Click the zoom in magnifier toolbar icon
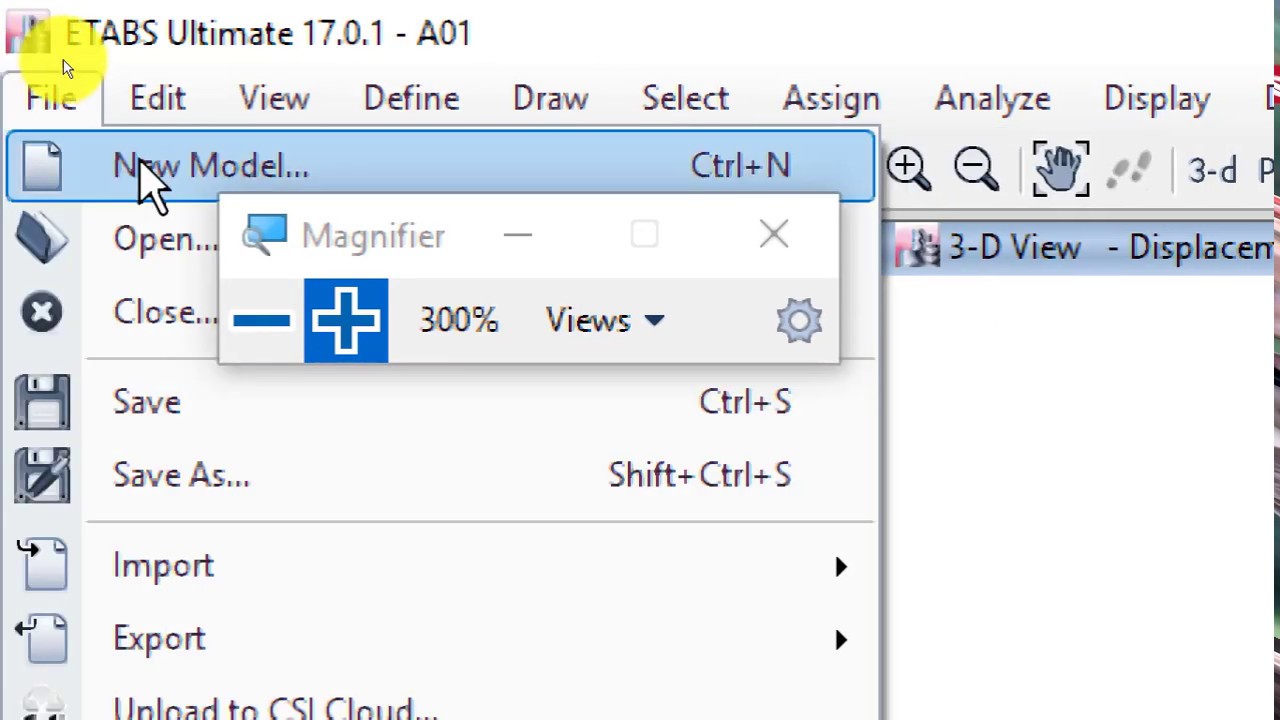This screenshot has height=720, width=1280. [908, 168]
